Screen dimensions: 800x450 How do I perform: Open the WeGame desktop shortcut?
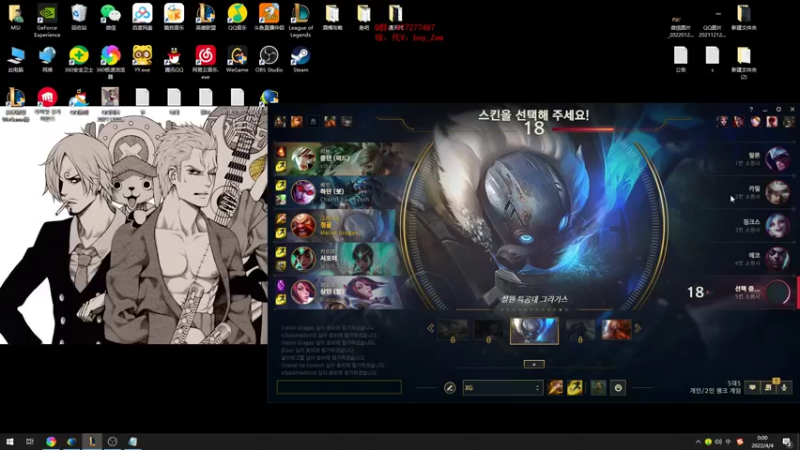click(237, 59)
